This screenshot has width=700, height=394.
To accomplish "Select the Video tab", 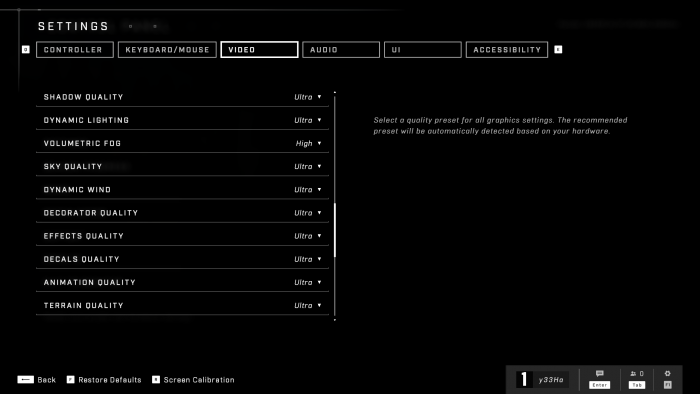I will pyautogui.click(x=259, y=50).
